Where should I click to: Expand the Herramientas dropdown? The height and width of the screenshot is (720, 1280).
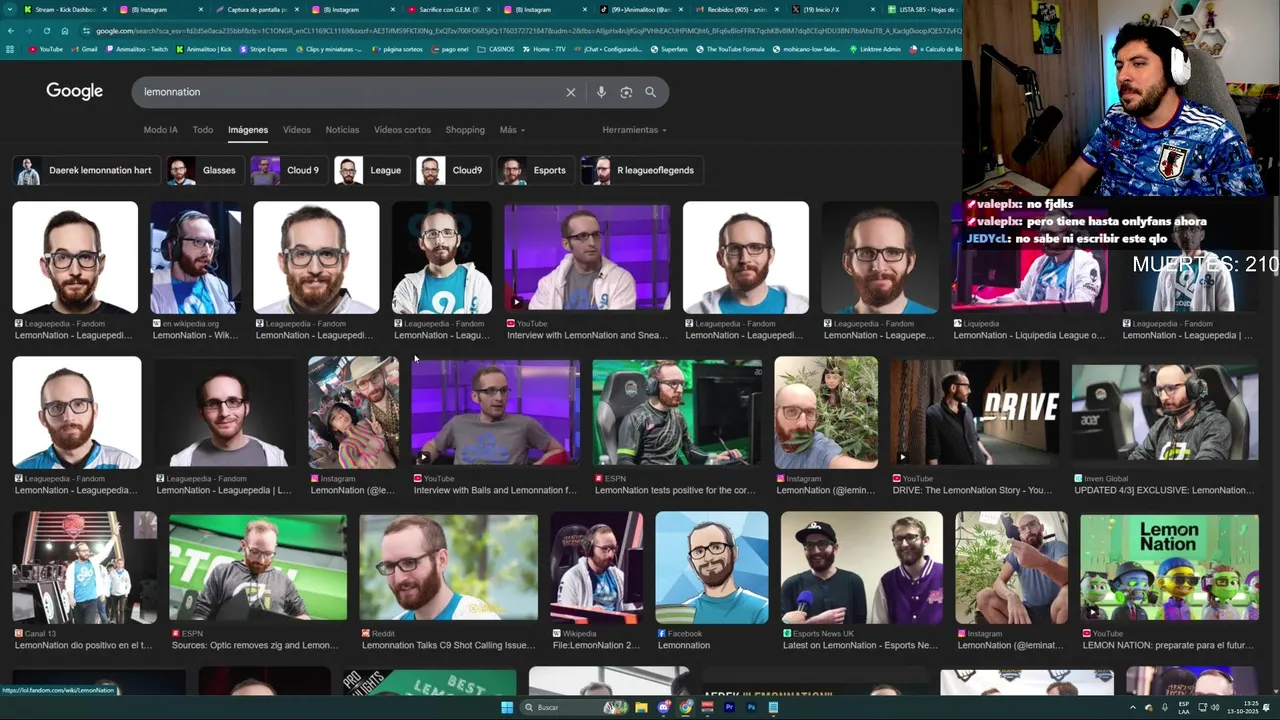[x=635, y=130]
